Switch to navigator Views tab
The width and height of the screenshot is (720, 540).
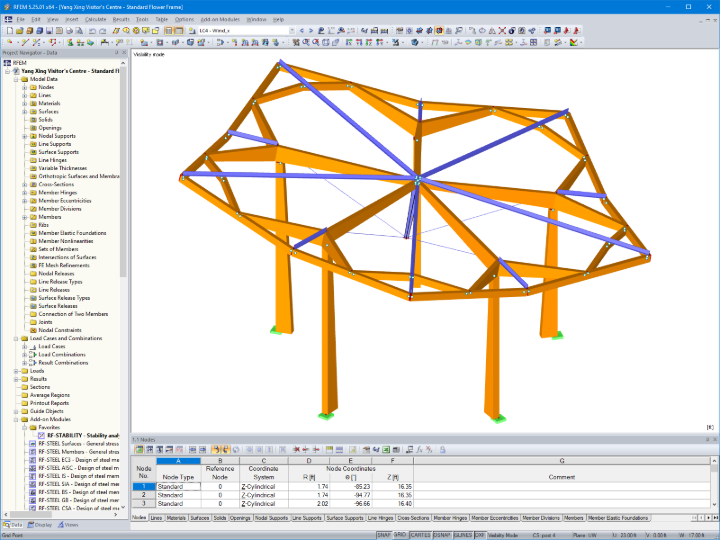coord(68,525)
